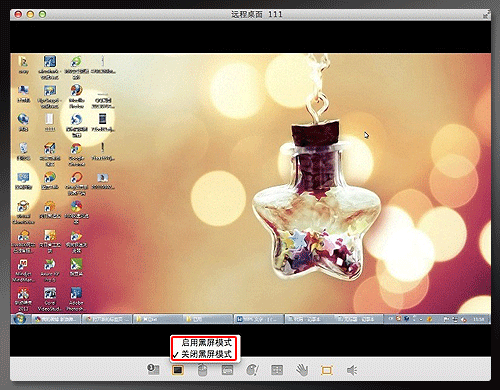Open Adobe Photoshop shortcut on remote desktop

(76, 299)
